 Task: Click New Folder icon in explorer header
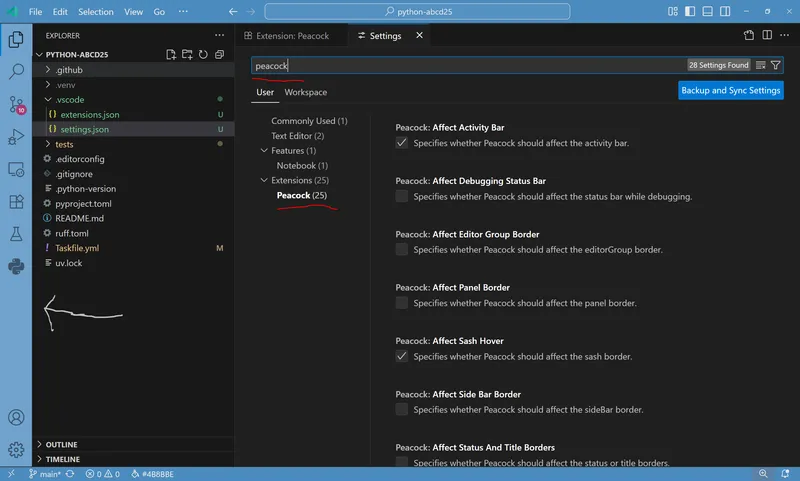tap(187, 54)
